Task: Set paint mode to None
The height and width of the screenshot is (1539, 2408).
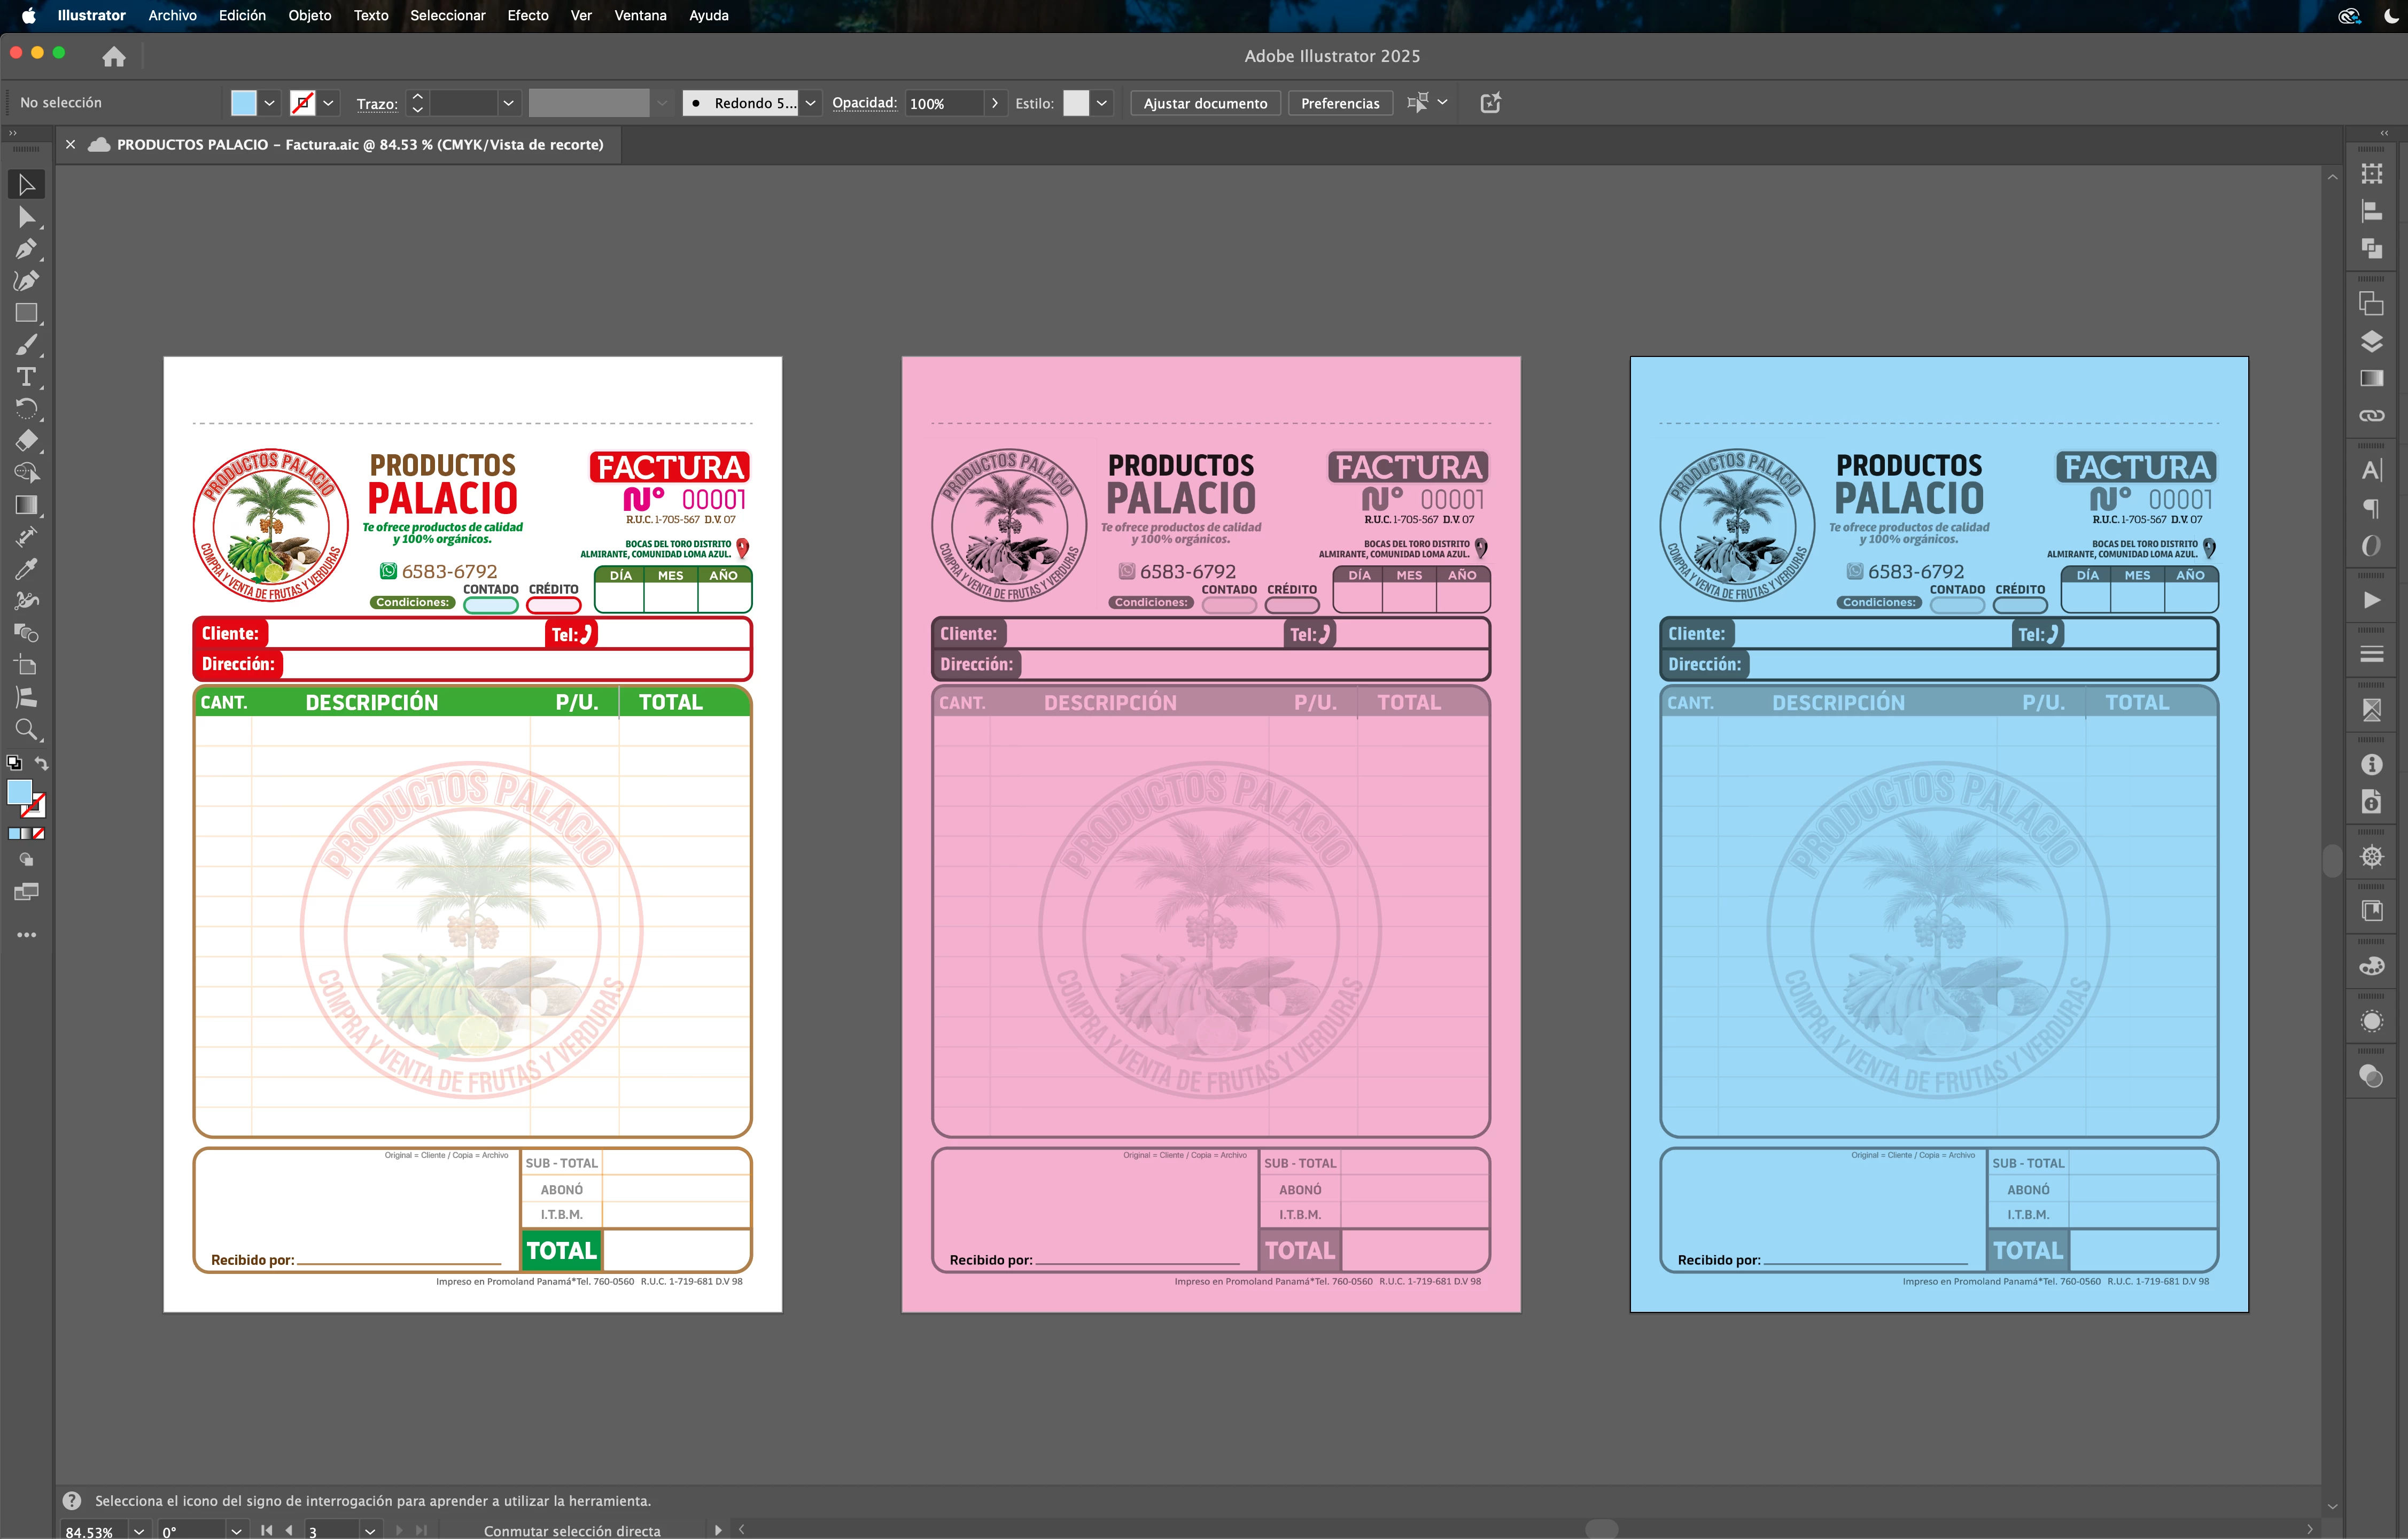Action: tap(38, 833)
